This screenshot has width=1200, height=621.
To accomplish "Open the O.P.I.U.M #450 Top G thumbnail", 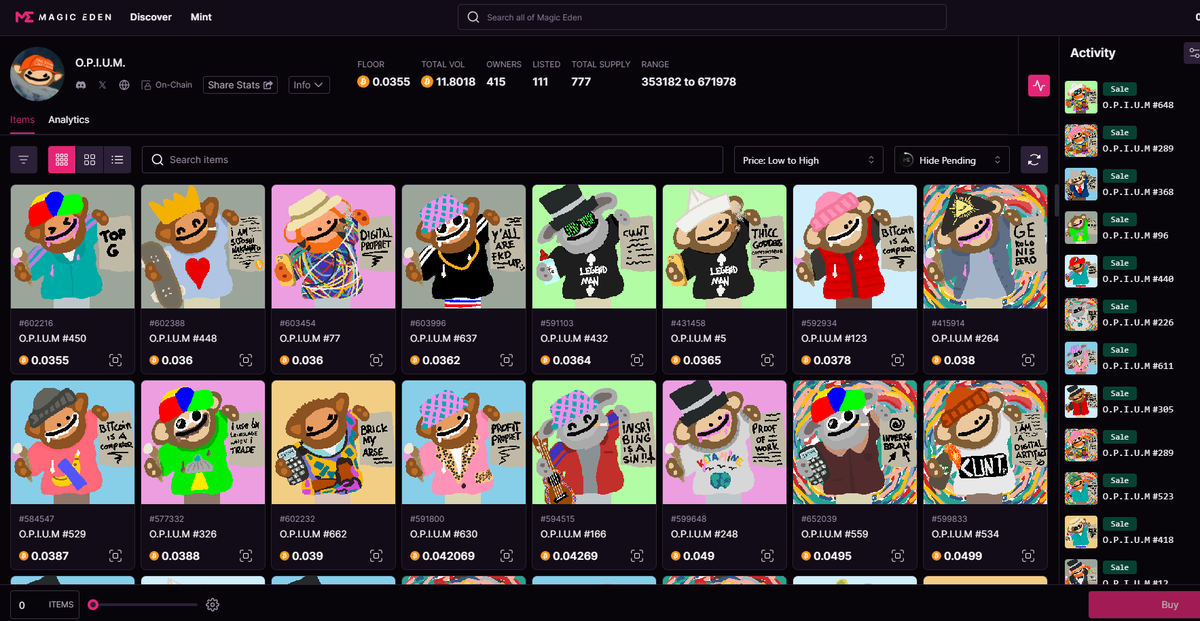I will [72, 246].
